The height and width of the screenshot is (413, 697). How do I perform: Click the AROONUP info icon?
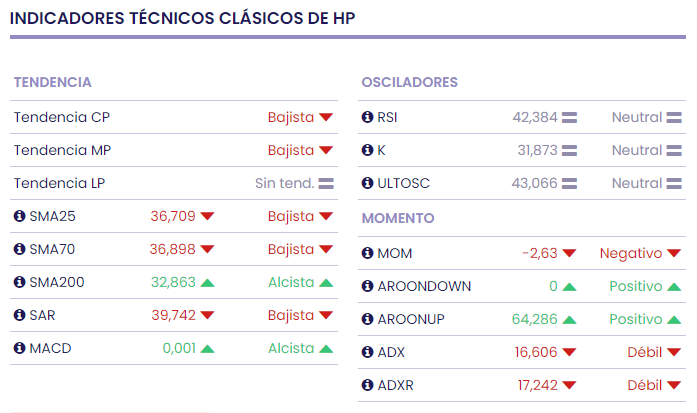pyautogui.click(x=367, y=319)
